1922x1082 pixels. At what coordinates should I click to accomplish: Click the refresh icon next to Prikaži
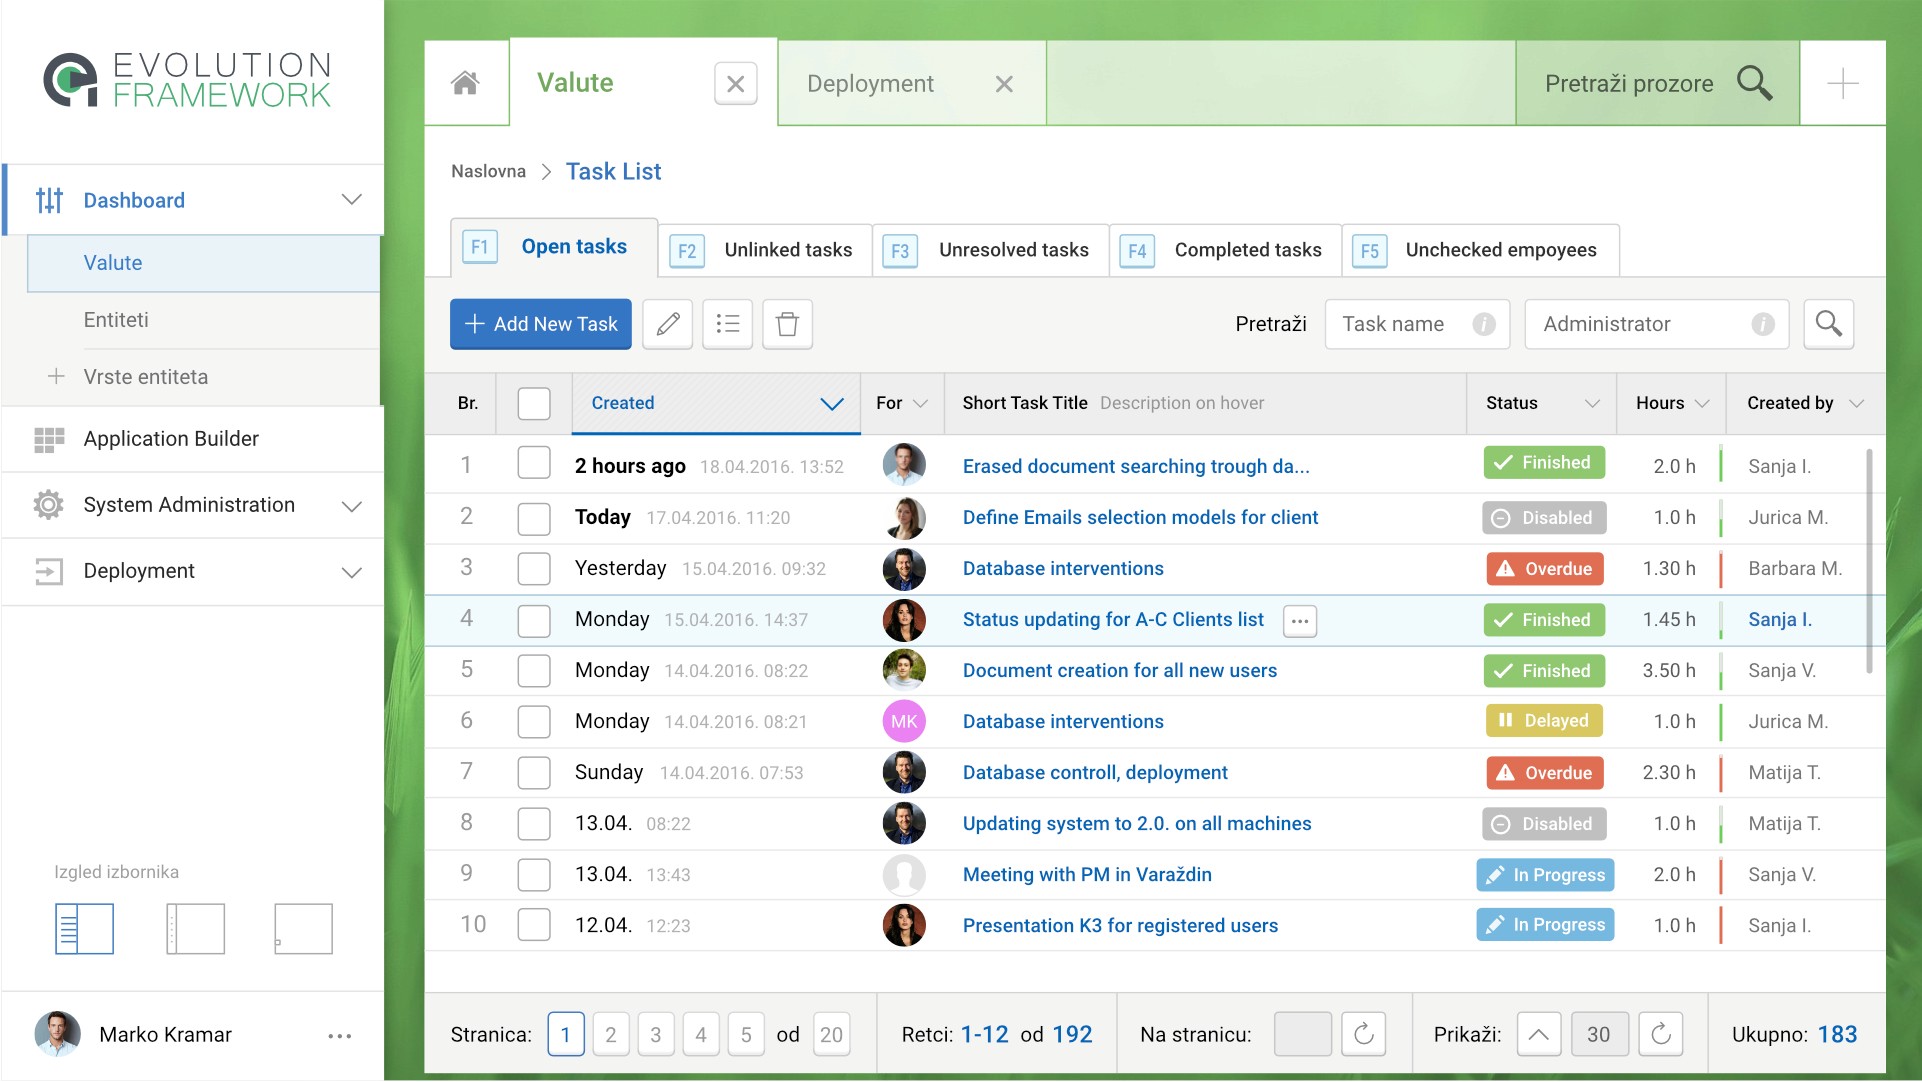1660,1034
